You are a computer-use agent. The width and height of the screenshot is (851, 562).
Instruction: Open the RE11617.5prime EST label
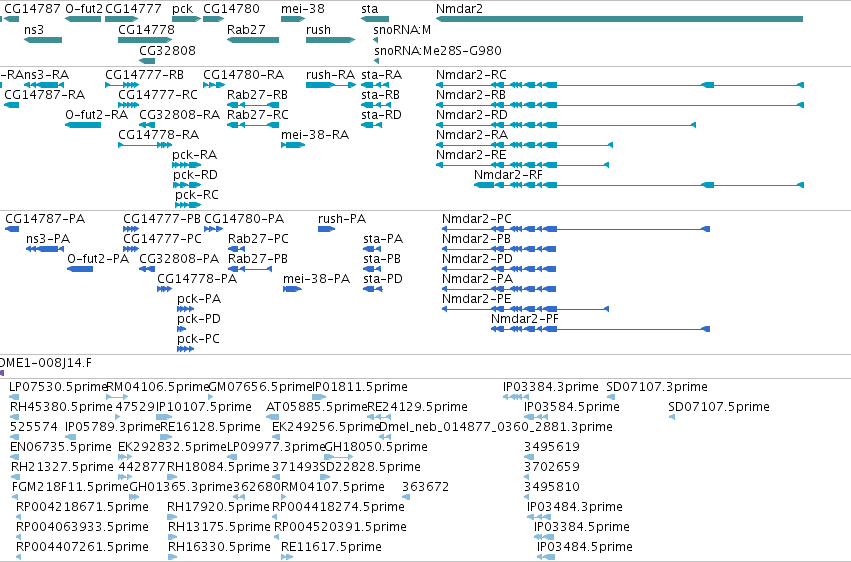331,547
